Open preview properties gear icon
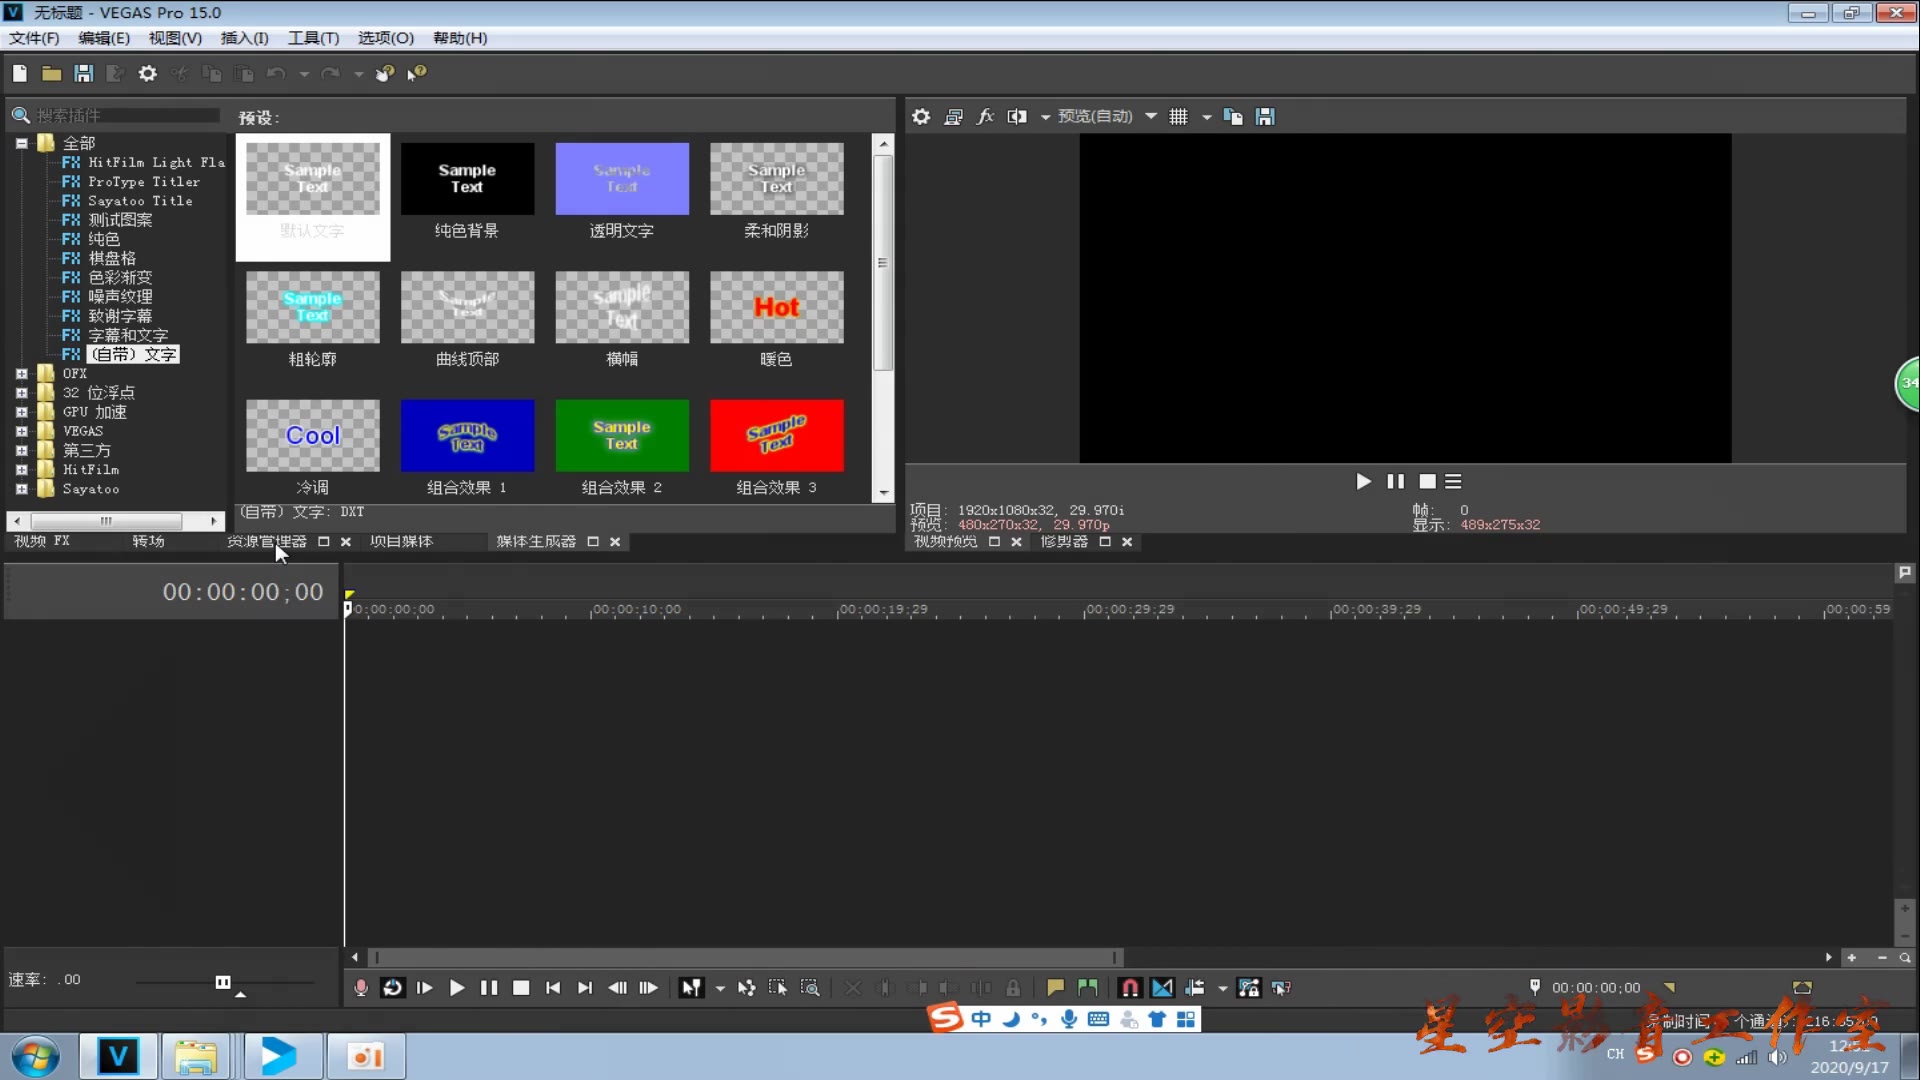The width and height of the screenshot is (1920, 1080). click(921, 117)
